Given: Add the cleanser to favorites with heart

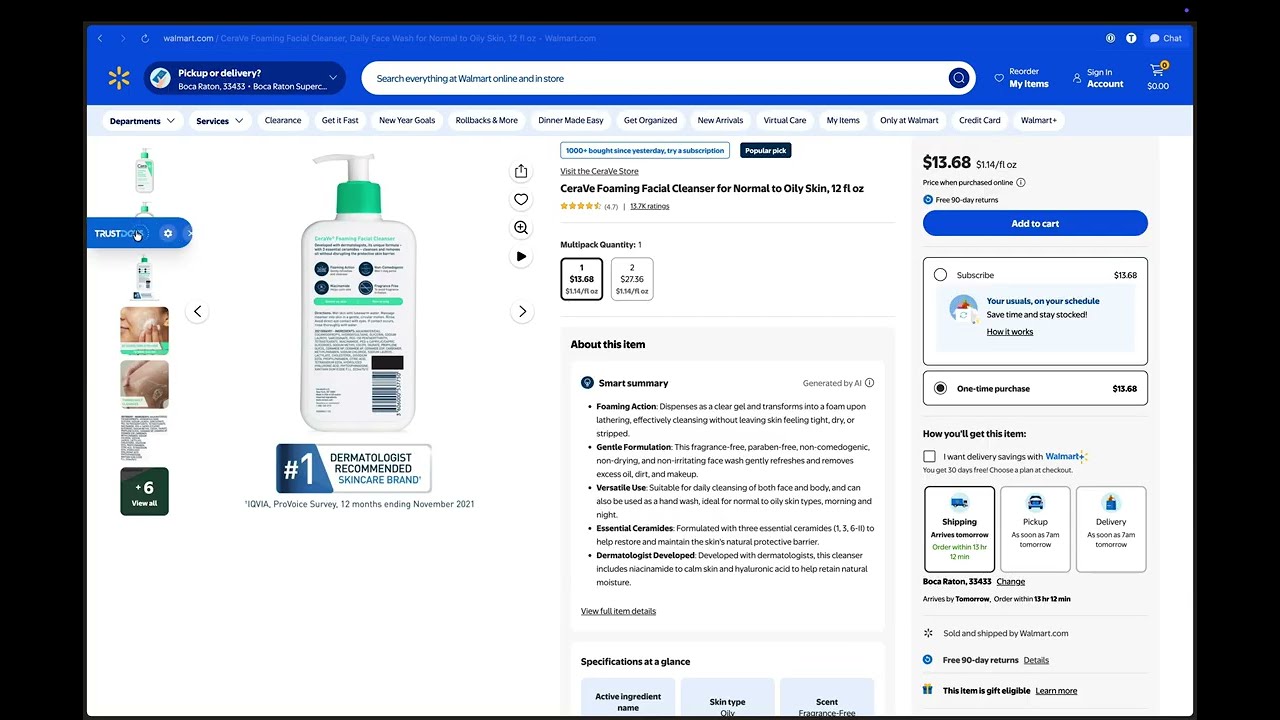Looking at the screenshot, I should 521,199.
